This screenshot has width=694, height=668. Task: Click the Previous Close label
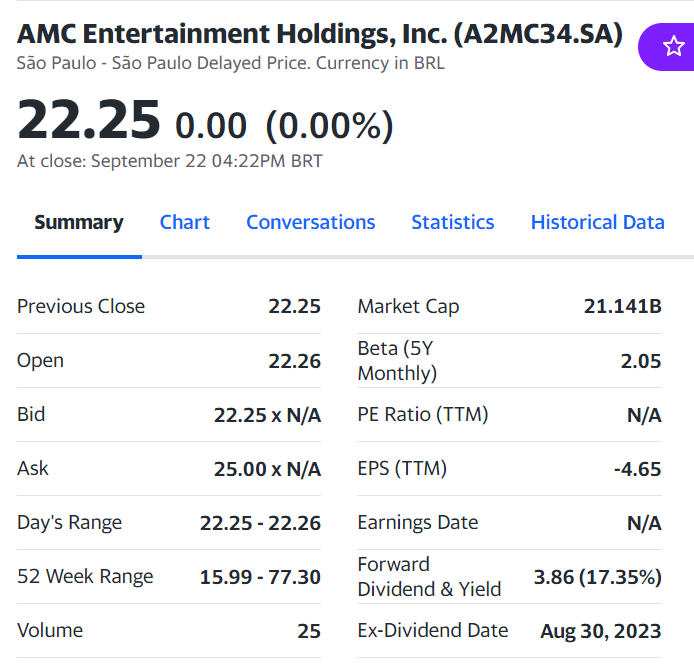[81, 306]
